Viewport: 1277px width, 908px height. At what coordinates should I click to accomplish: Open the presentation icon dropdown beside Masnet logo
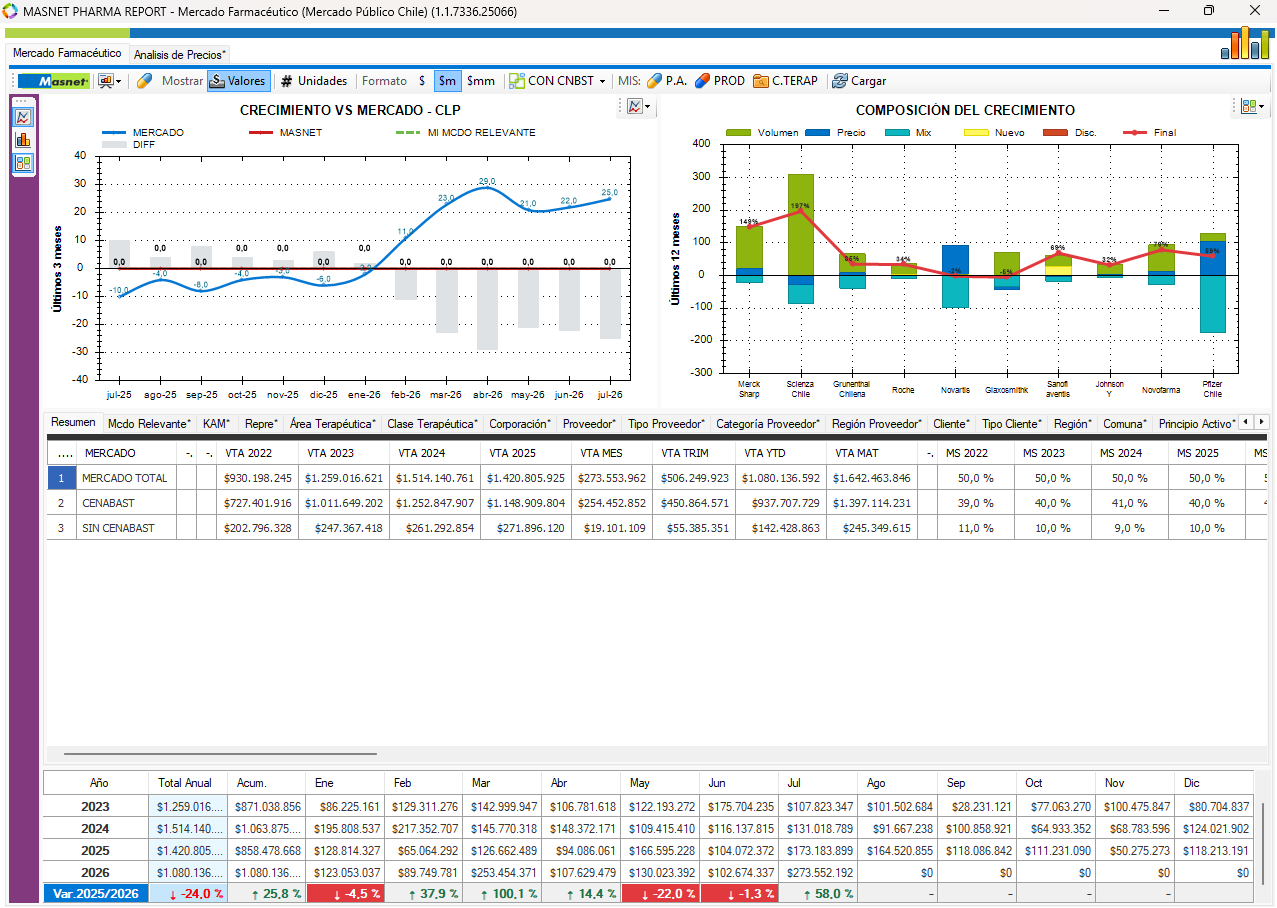tap(109, 81)
